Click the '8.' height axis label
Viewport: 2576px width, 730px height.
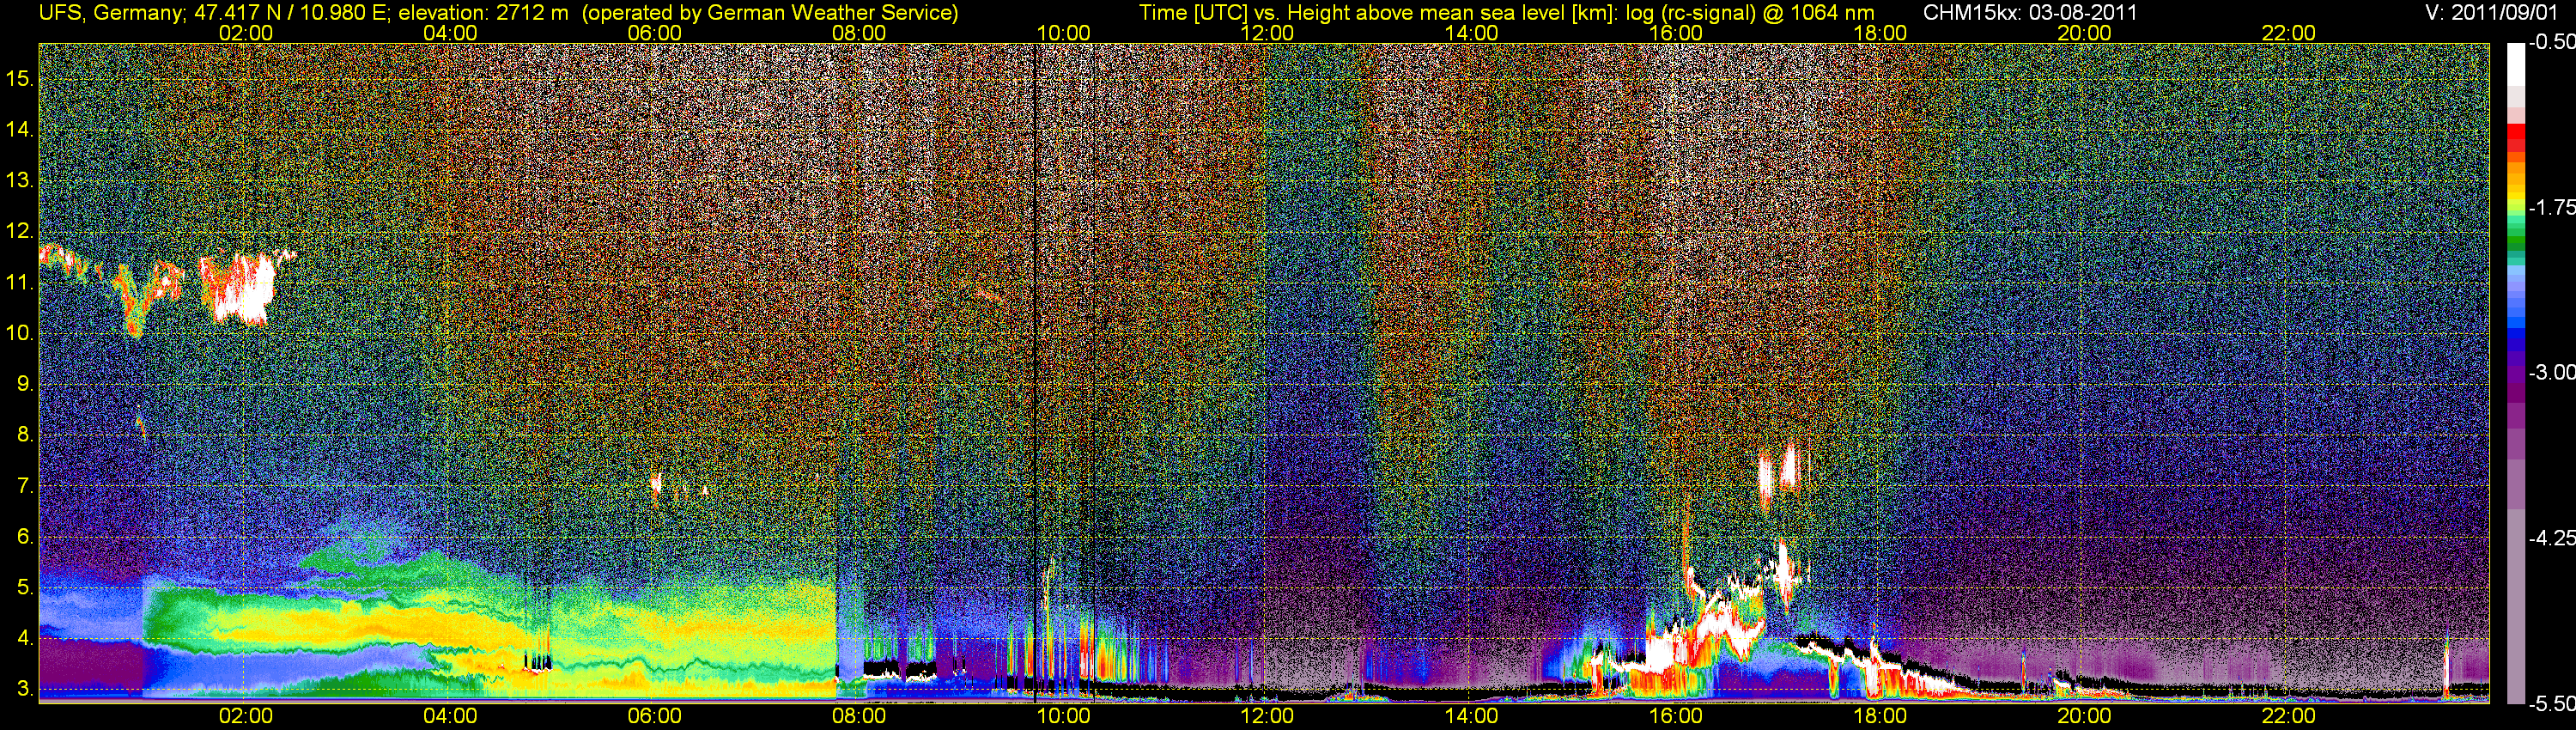point(26,435)
